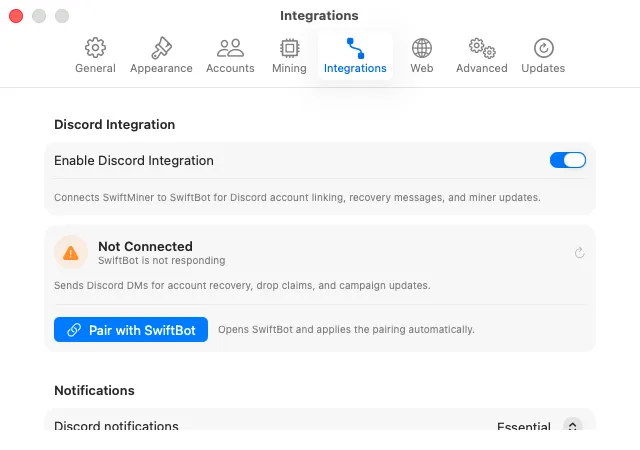The image size is (640, 450).
Task: Disable the Enable Discord Integration switch
Action: point(567,160)
